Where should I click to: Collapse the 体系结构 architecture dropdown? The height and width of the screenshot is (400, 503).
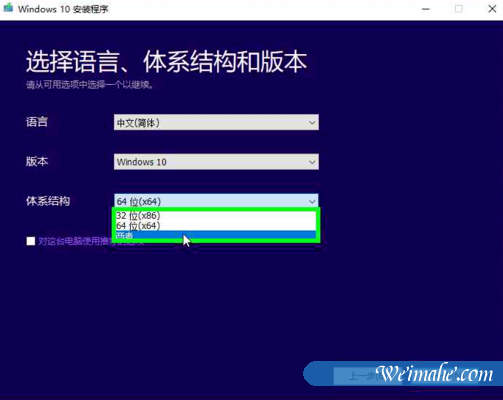click(x=216, y=201)
